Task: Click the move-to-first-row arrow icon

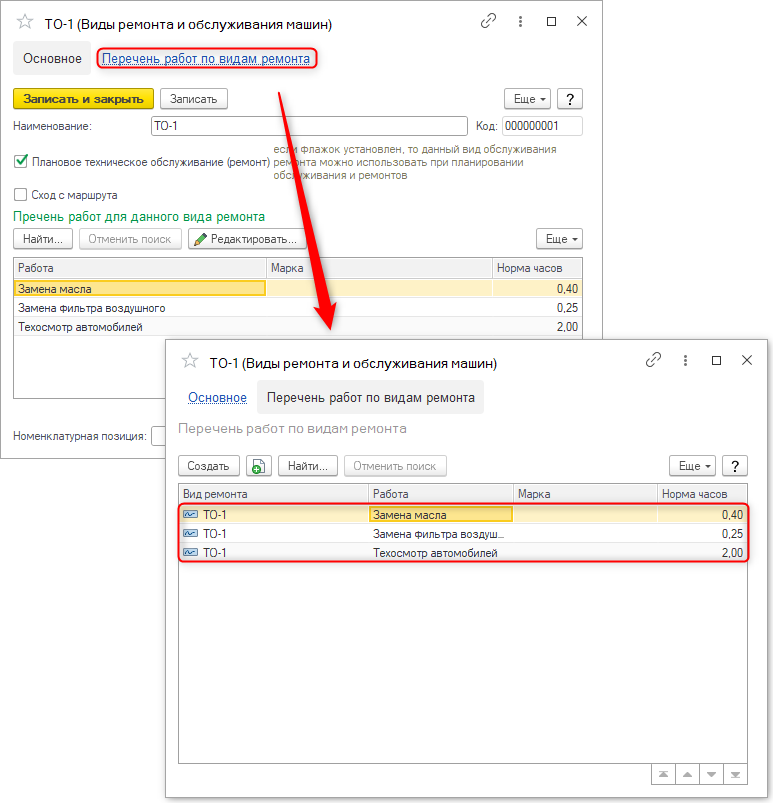Action: tap(662, 774)
